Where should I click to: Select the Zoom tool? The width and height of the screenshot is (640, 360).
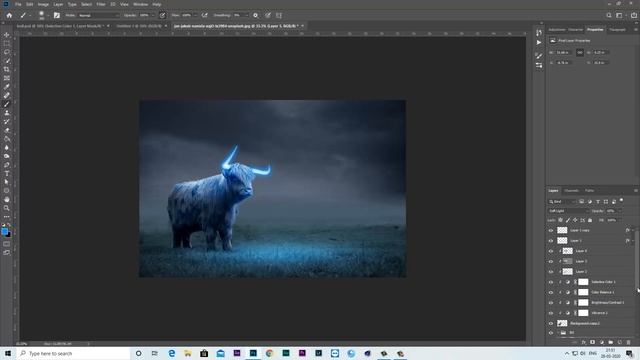point(7,208)
